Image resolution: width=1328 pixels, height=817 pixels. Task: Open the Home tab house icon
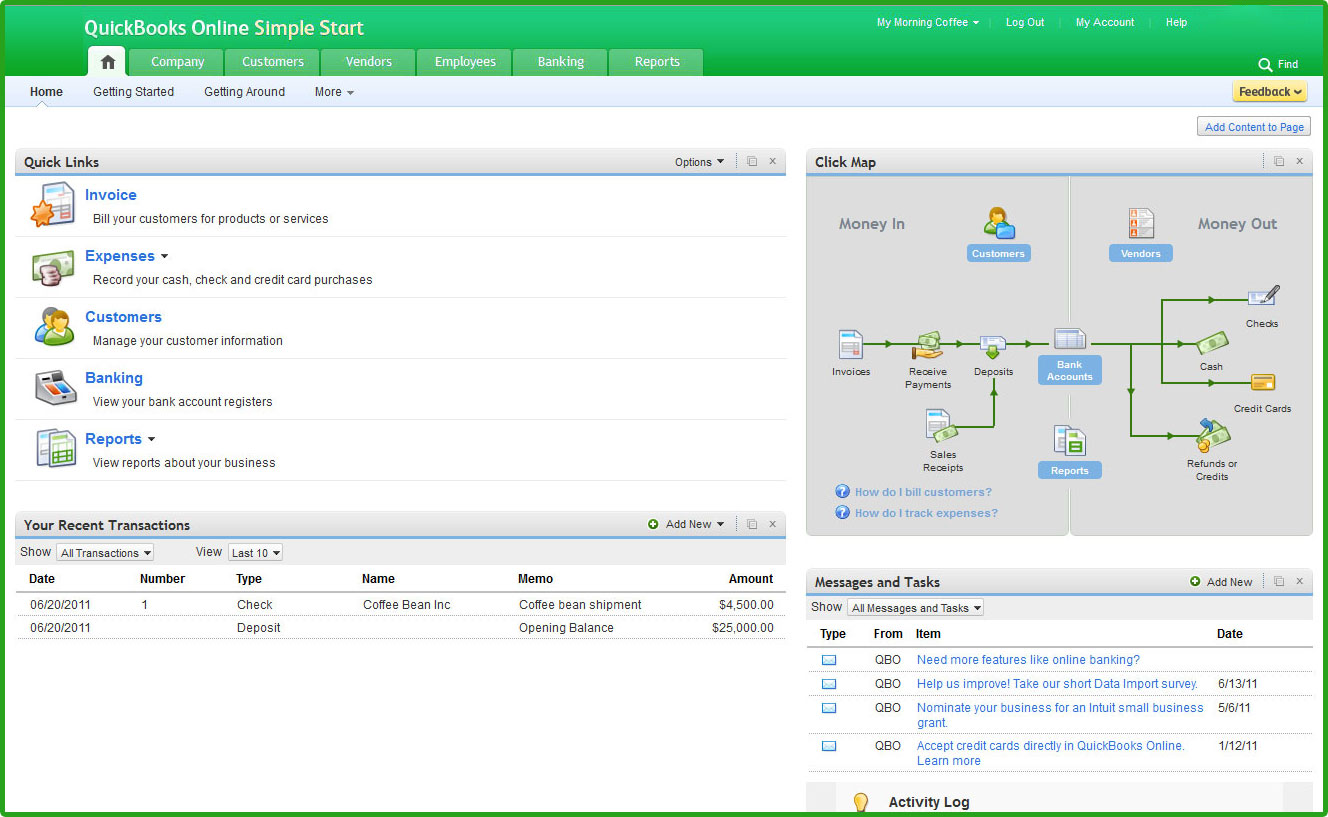tap(108, 61)
